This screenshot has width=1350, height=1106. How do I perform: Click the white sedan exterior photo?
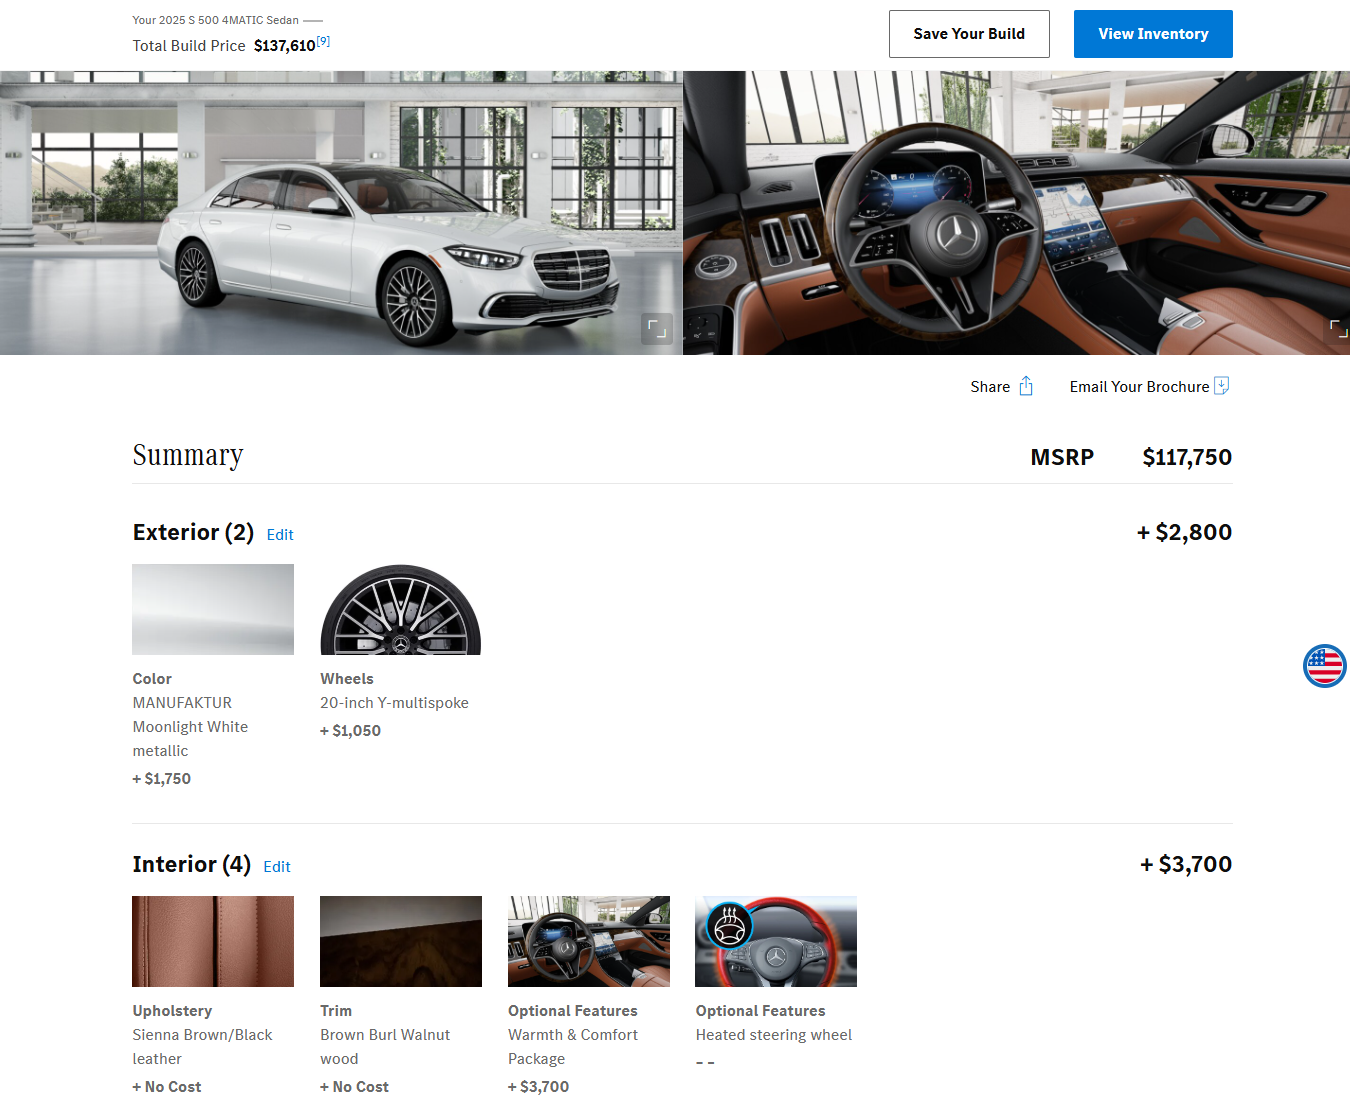pyautogui.click(x=340, y=212)
